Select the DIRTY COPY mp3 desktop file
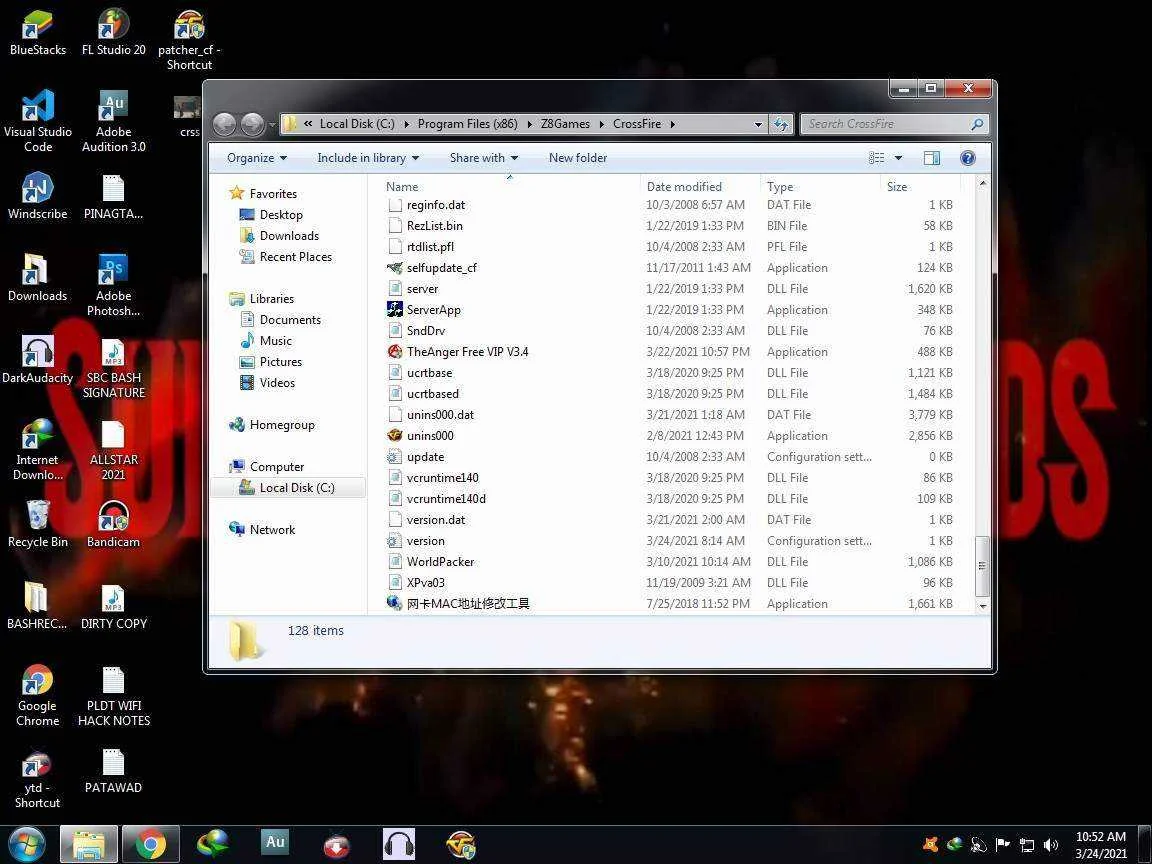The width and height of the screenshot is (1152, 864). (113, 606)
